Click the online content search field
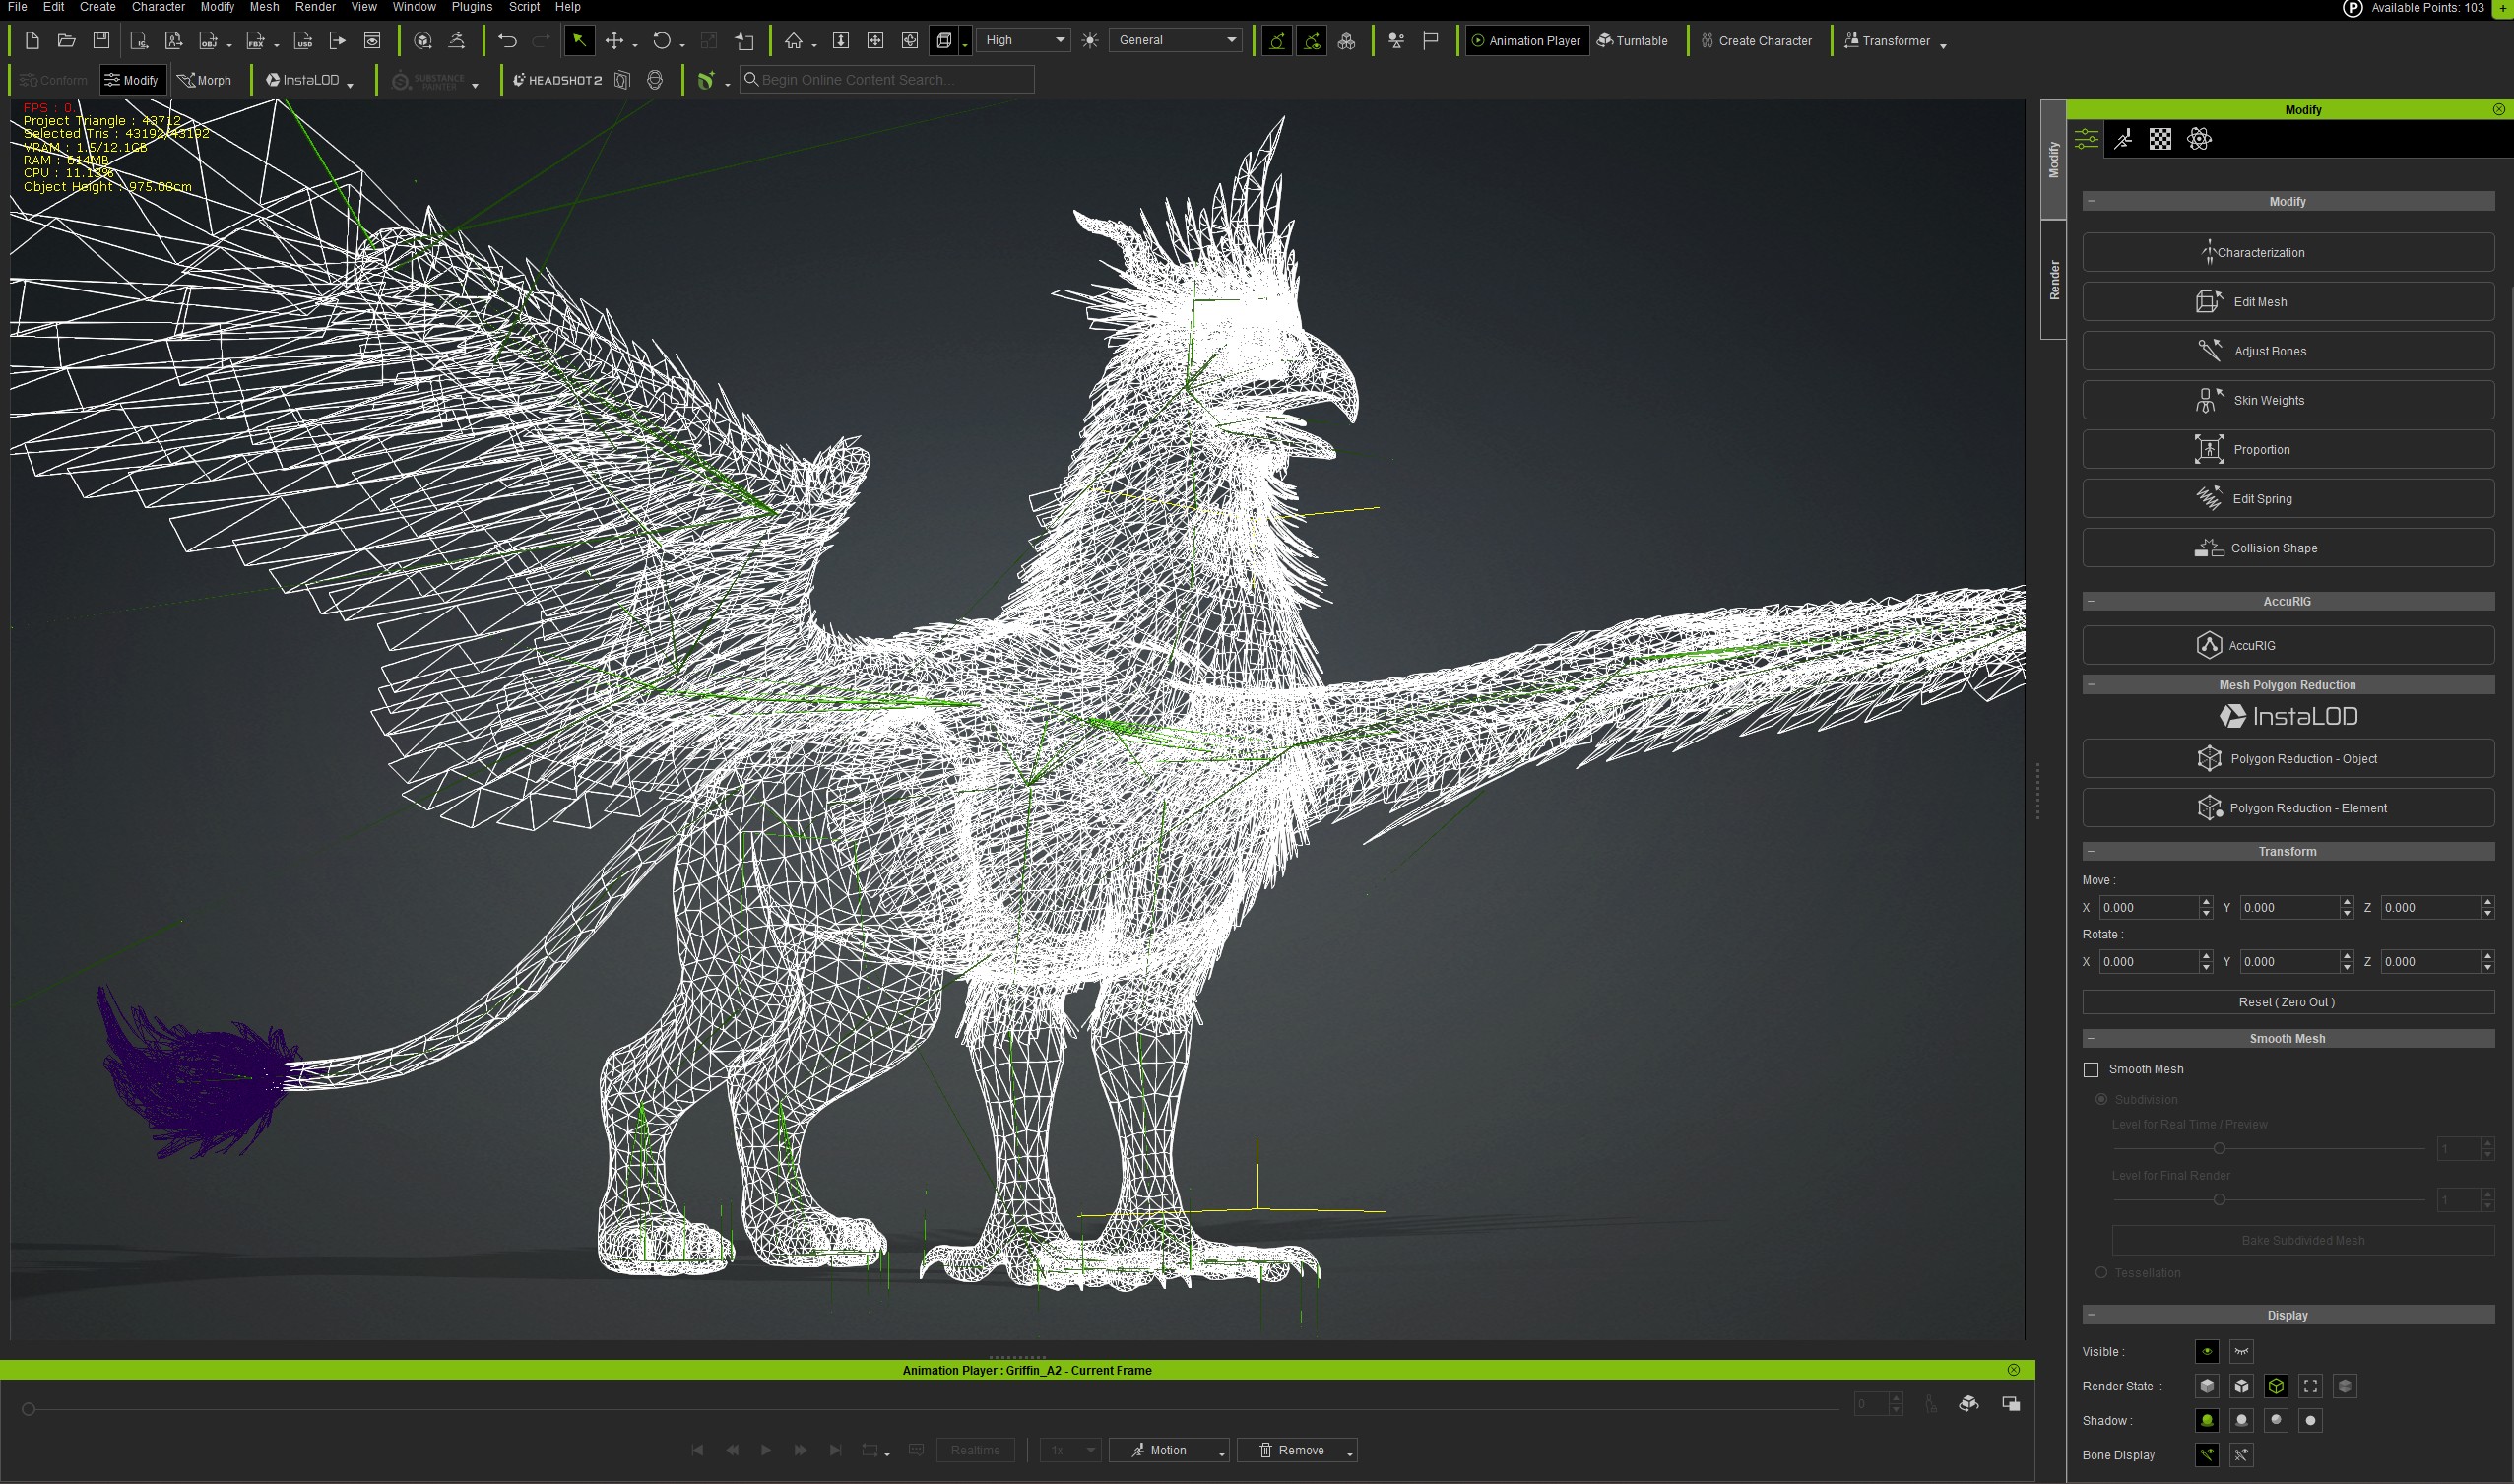The height and width of the screenshot is (1484, 2514). [890, 80]
